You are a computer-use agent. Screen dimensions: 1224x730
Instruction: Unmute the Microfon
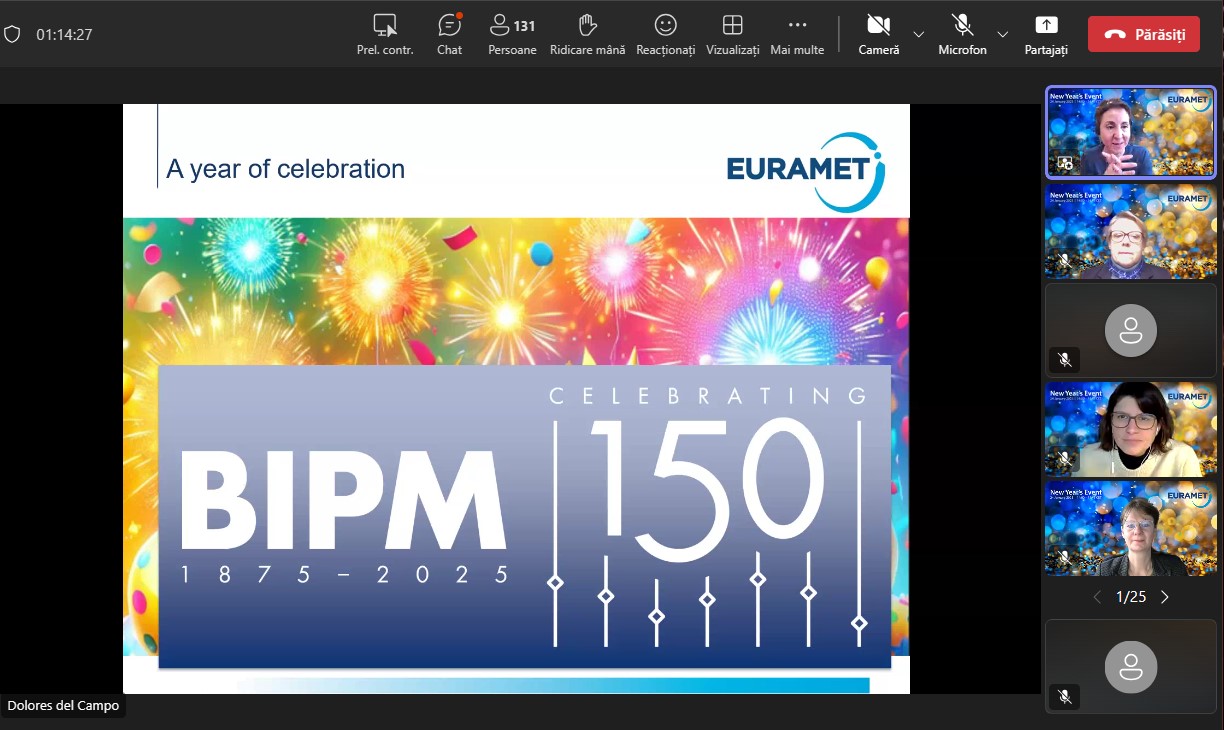click(962, 33)
